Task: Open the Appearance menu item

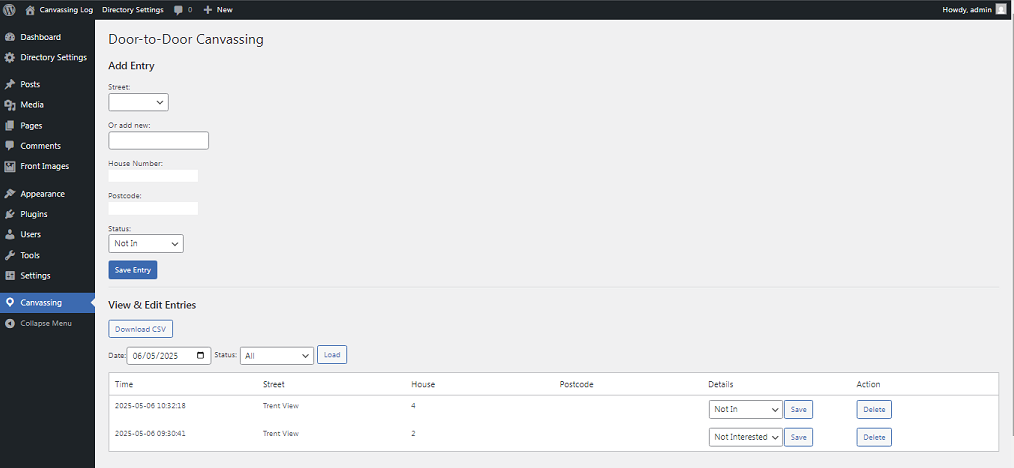Action: 42,194
